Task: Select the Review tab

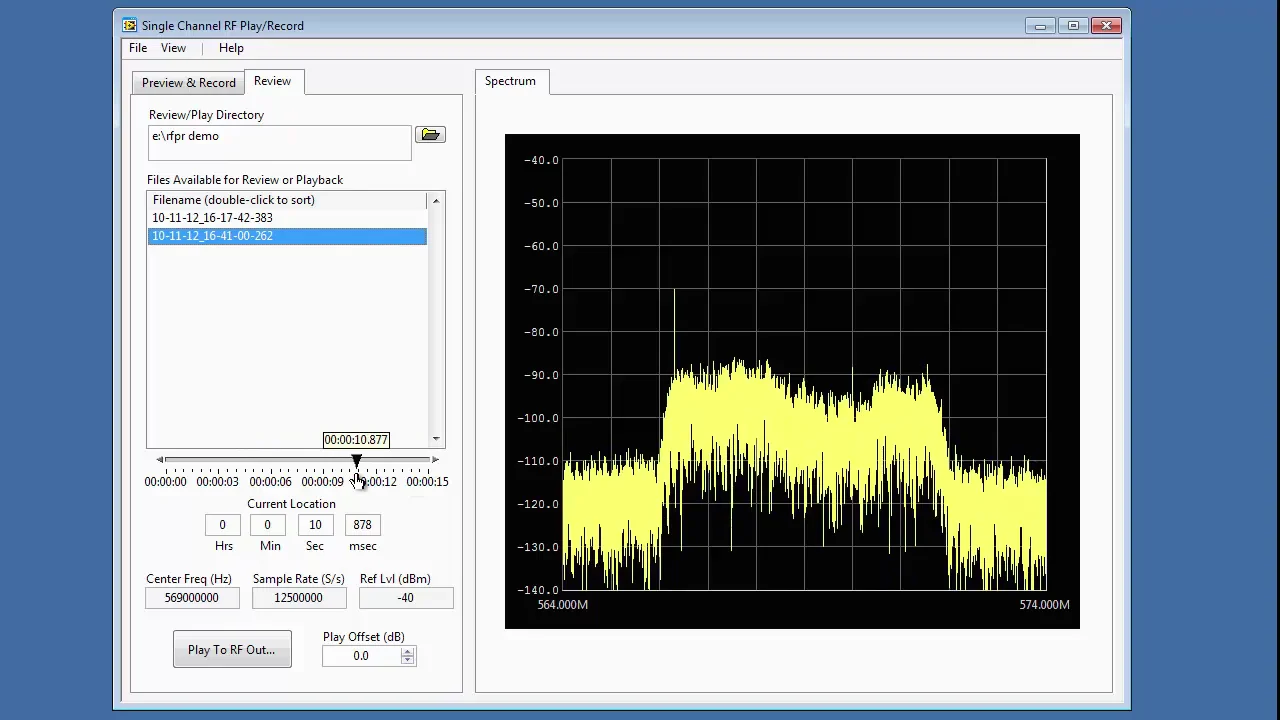Action: (272, 81)
